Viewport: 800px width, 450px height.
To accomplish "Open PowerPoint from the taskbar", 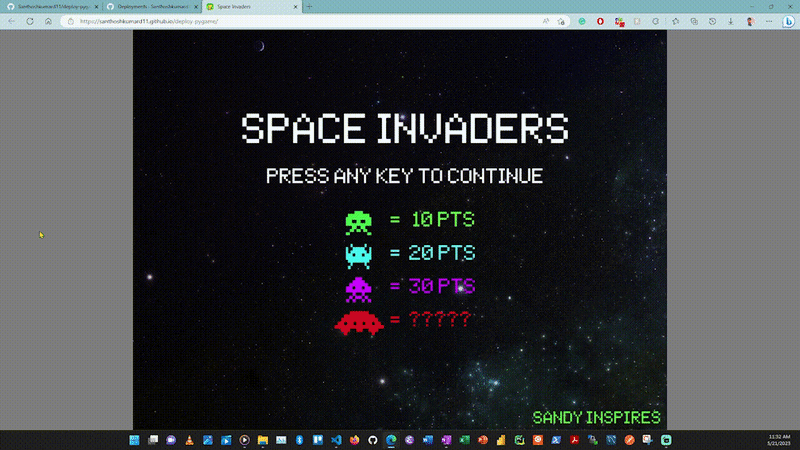I will pyautogui.click(x=483, y=440).
